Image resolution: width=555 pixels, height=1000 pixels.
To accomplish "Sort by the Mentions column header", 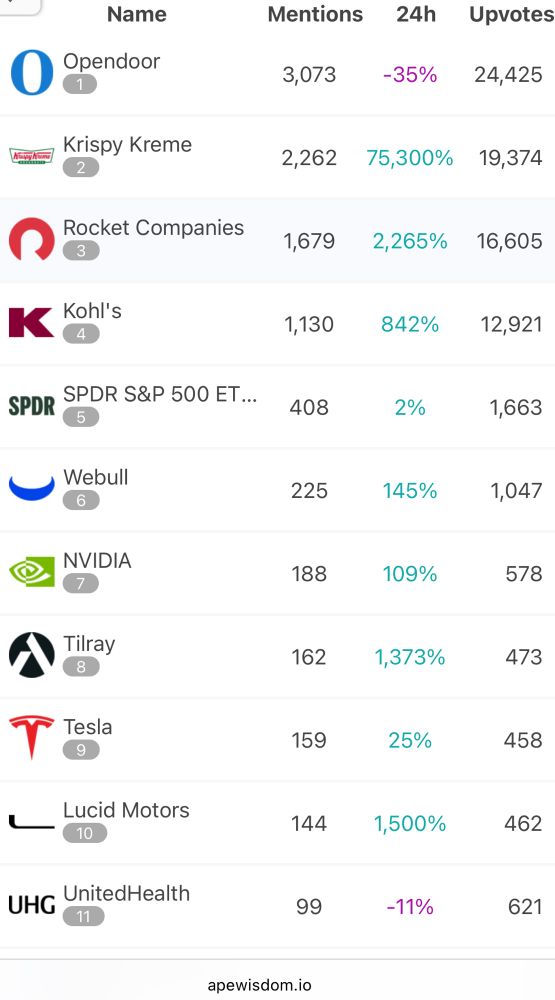I will point(315,14).
